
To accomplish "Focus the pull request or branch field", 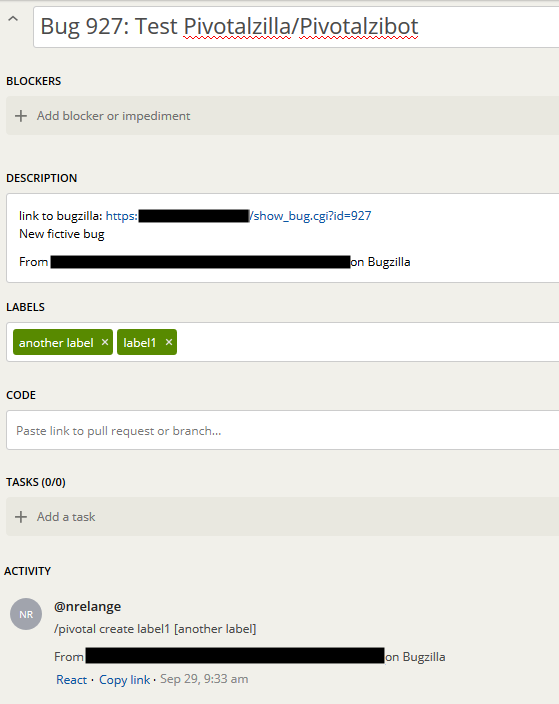I will click(283, 430).
